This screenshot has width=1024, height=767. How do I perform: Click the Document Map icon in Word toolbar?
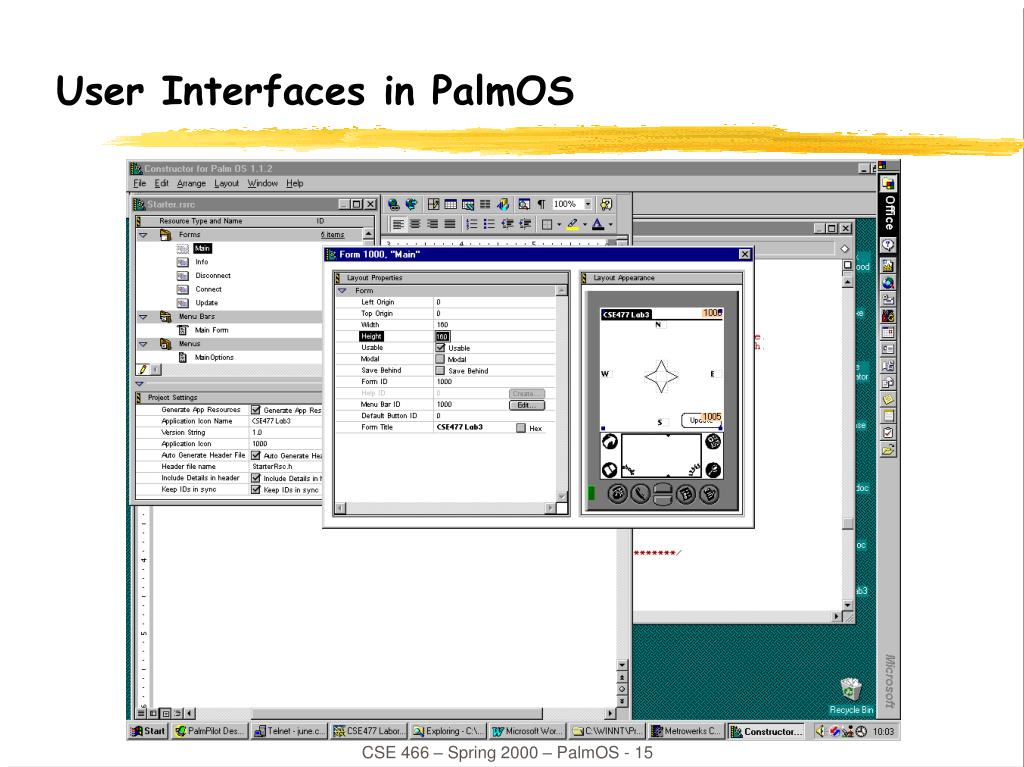524,204
